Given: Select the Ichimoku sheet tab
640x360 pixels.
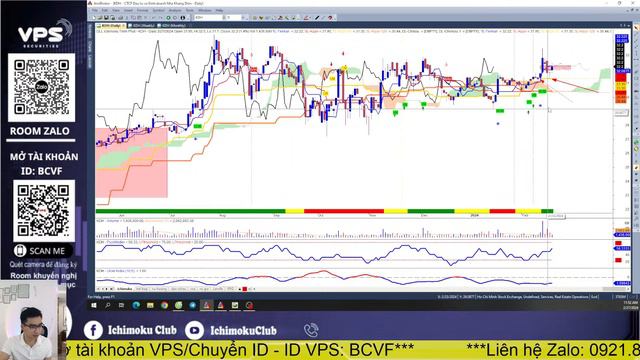Looking at the screenshot, I should tap(124, 289).
